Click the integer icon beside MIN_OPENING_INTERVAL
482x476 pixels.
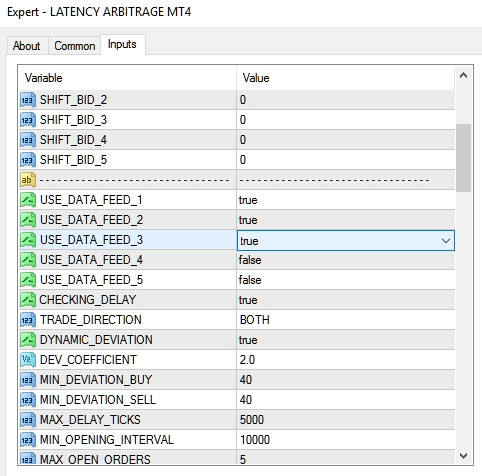tap(28, 440)
